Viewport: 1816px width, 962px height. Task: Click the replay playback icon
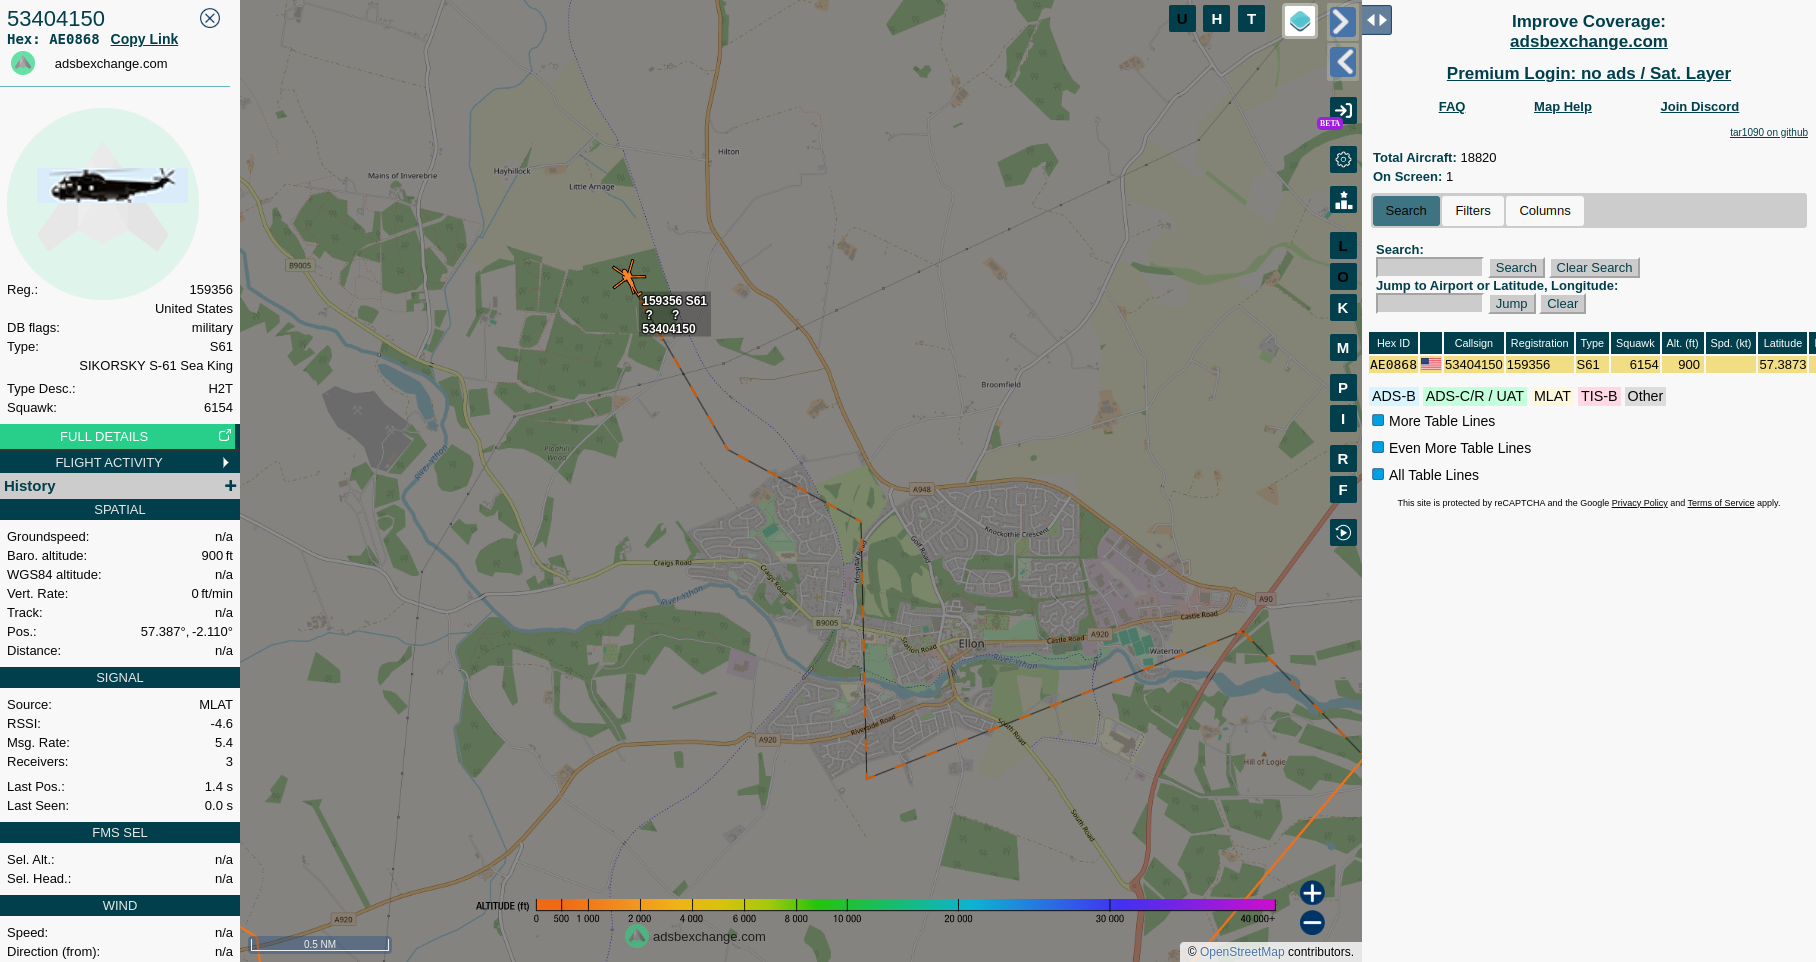point(1343,532)
